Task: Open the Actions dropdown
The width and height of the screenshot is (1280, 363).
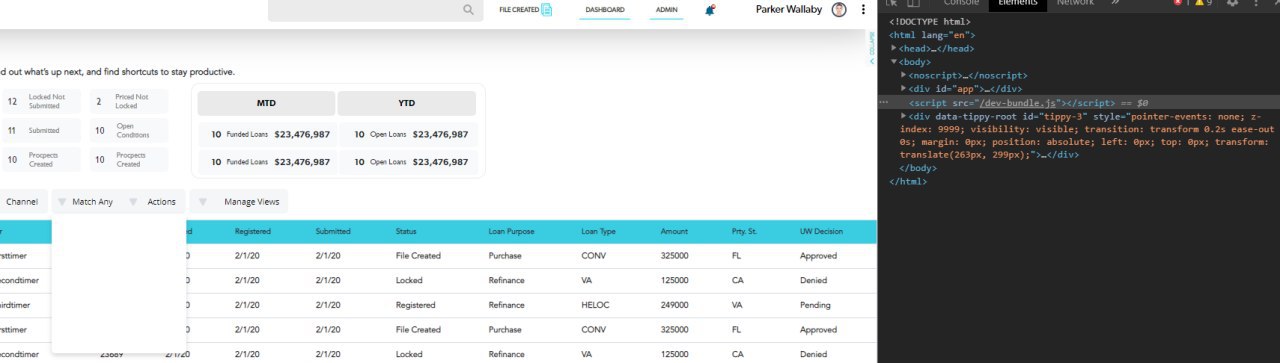Action: 153,202
